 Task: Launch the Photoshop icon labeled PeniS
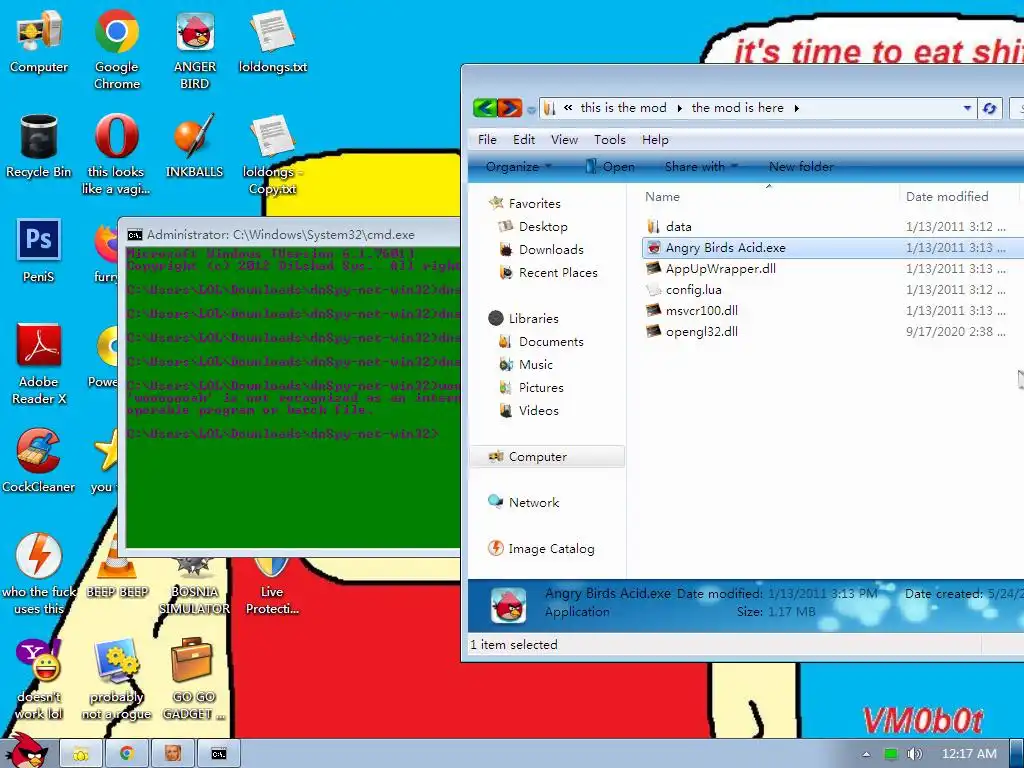pos(39,251)
